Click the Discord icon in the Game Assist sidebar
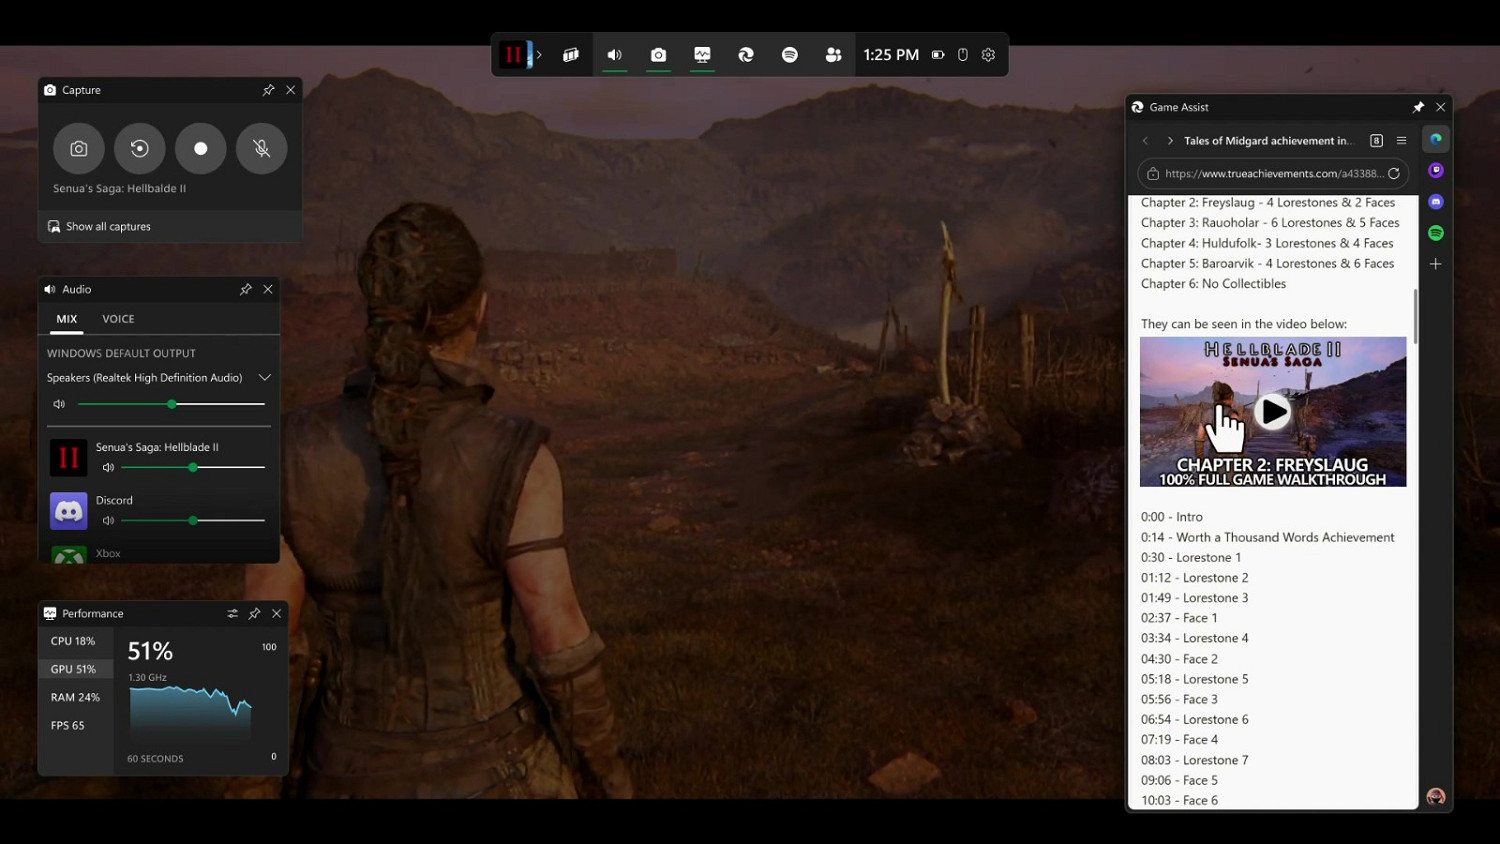This screenshot has width=1500, height=844. [1436, 202]
